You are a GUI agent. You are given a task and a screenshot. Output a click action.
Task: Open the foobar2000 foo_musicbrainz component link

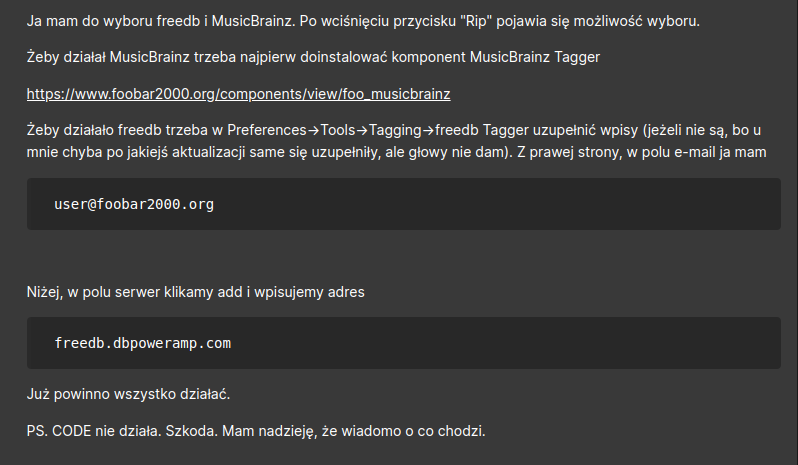[x=238, y=94]
